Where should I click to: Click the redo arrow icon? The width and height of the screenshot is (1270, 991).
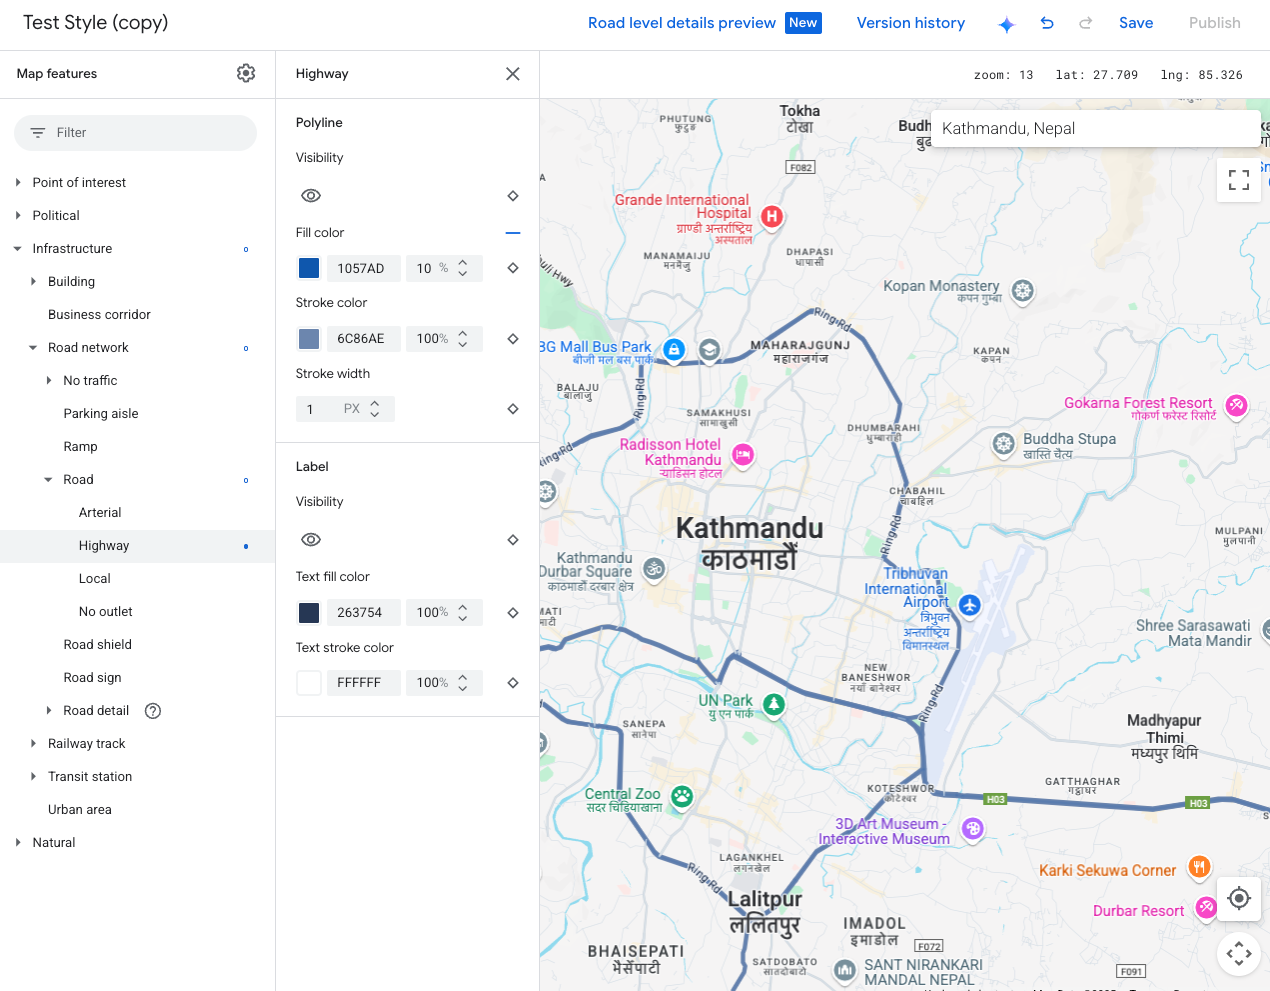tap(1085, 23)
